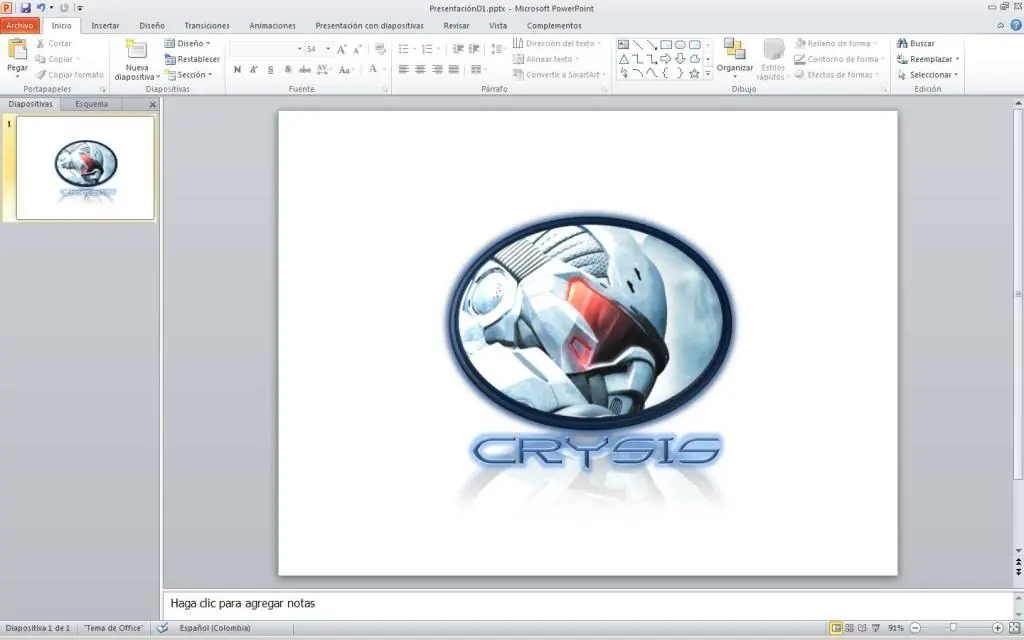The image size is (1024, 640).
Task: Toggle text shadow formatting
Action: tap(288, 69)
